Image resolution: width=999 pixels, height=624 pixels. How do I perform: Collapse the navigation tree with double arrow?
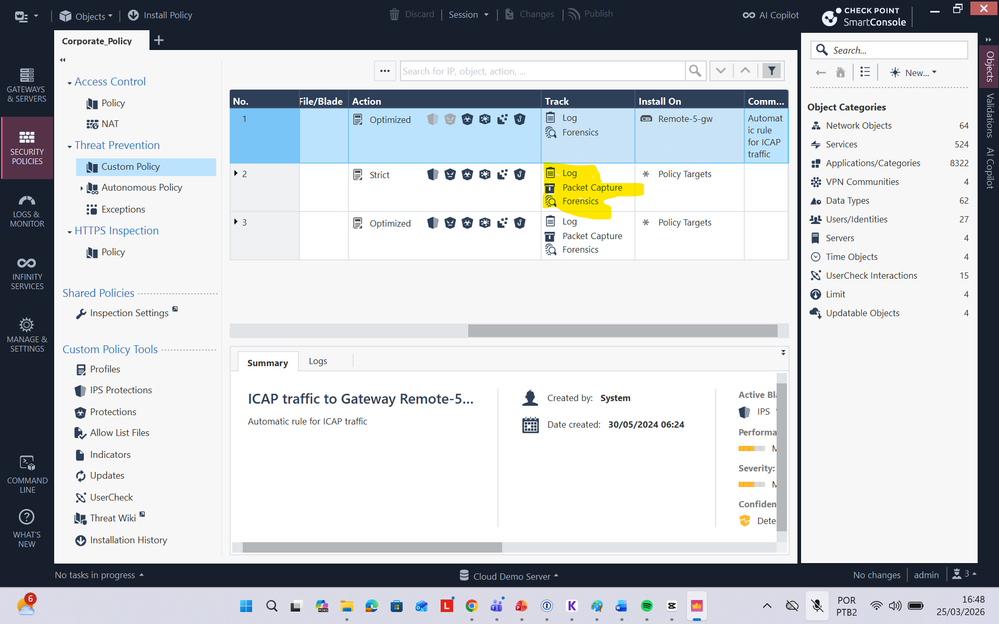pos(62,60)
